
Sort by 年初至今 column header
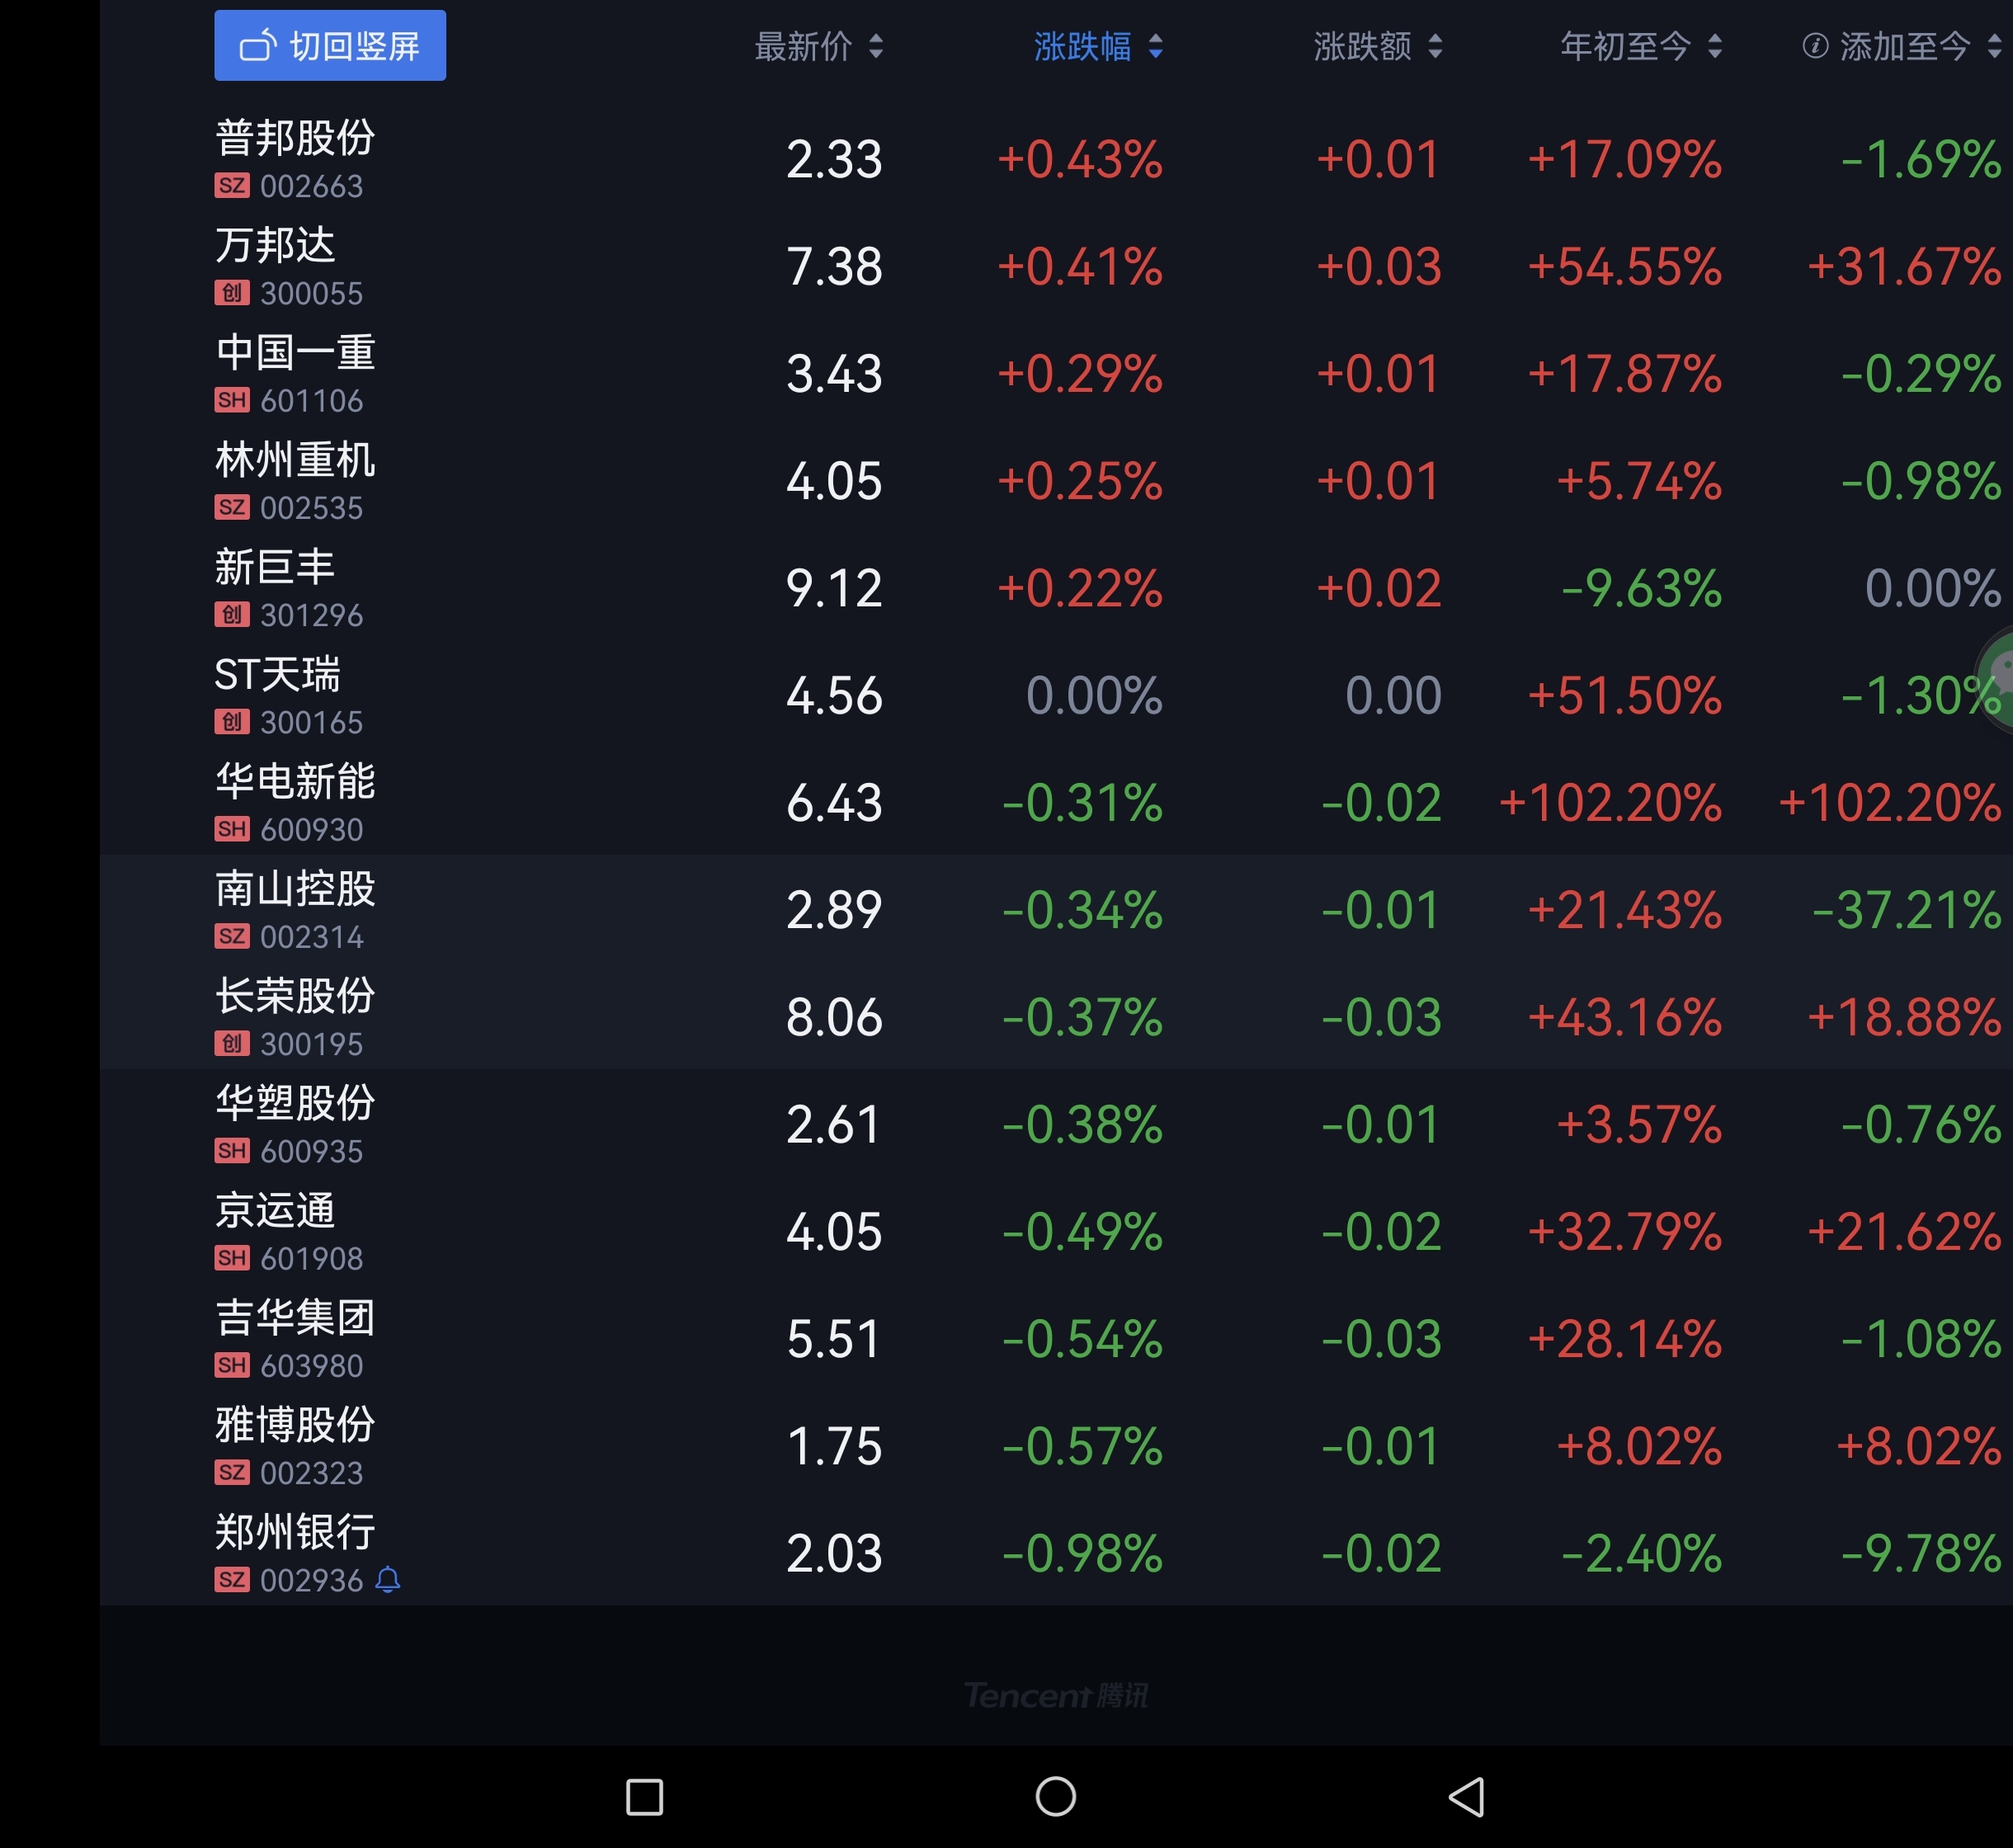pos(1625,46)
